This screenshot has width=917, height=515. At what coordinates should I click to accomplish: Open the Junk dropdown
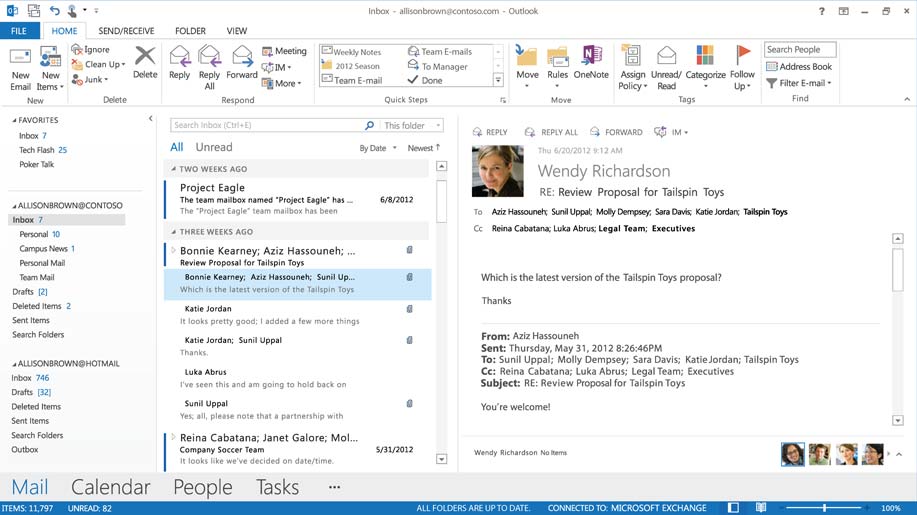(x=89, y=80)
